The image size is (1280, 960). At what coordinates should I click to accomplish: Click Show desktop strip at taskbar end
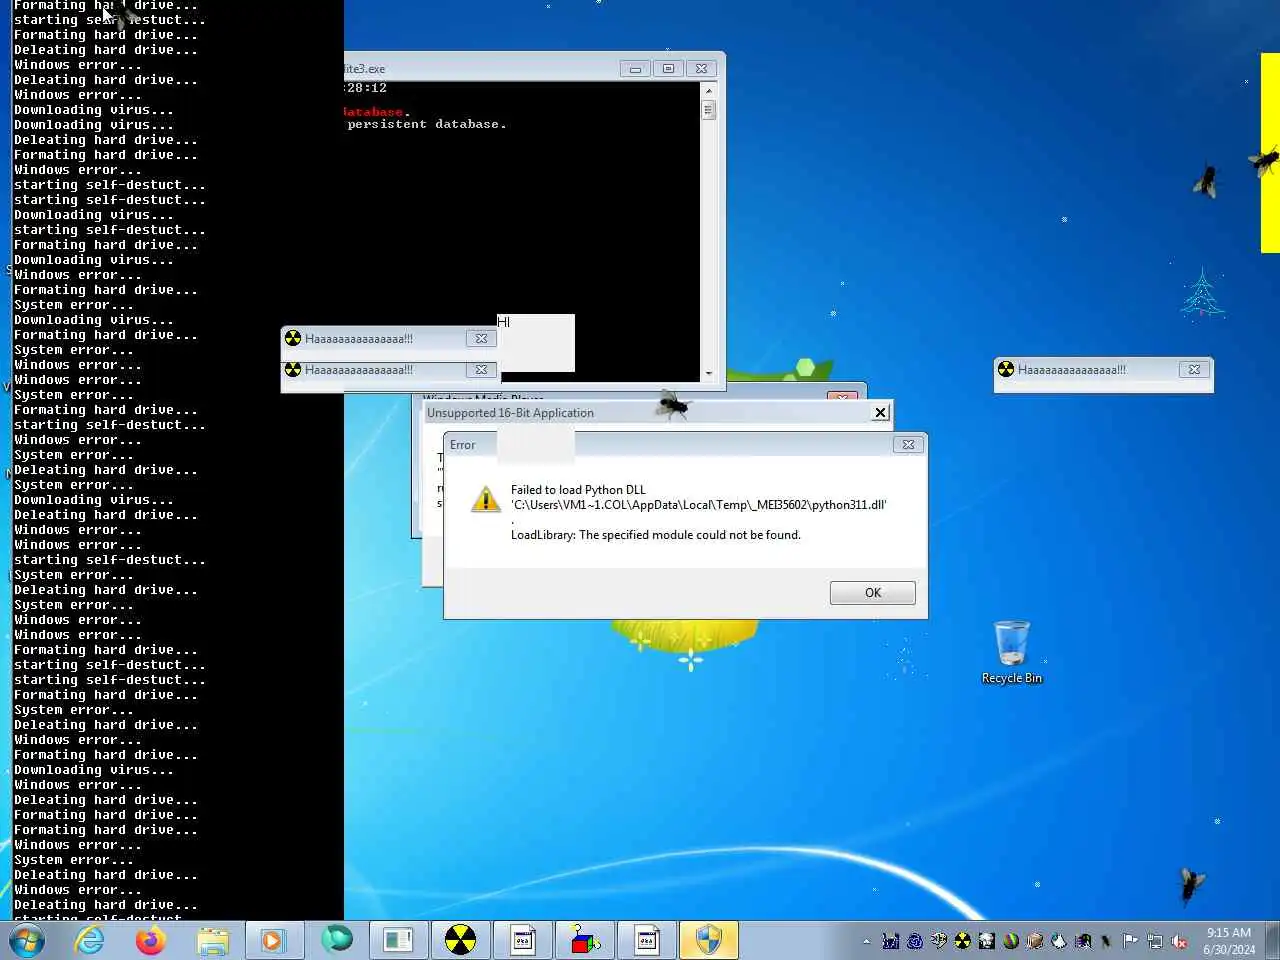click(x=1272, y=941)
